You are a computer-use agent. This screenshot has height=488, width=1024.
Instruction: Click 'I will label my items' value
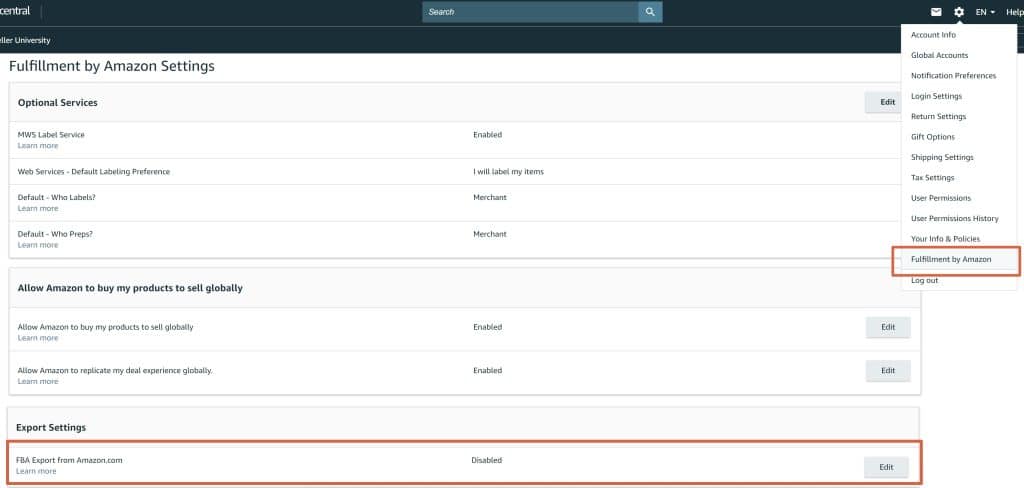509,172
